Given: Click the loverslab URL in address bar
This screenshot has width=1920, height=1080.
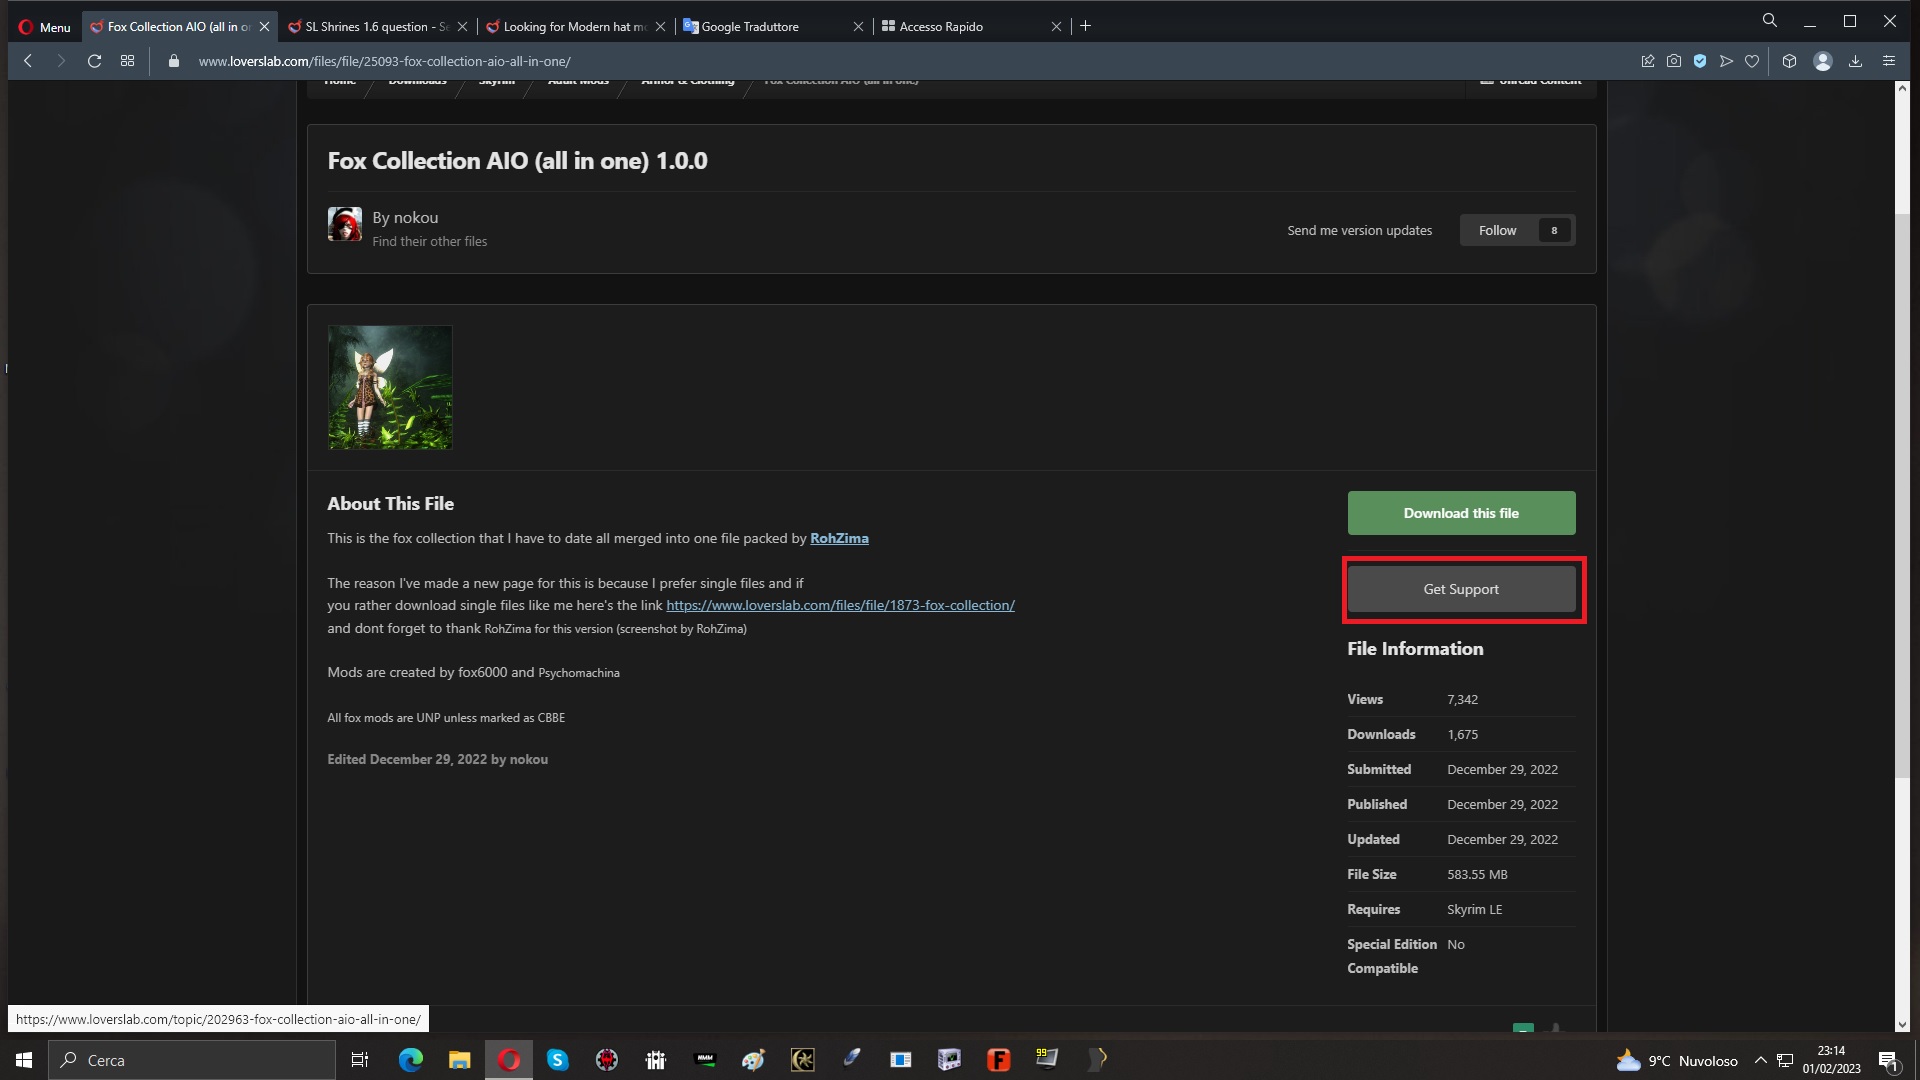Looking at the screenshot, I should coord(384,61).
